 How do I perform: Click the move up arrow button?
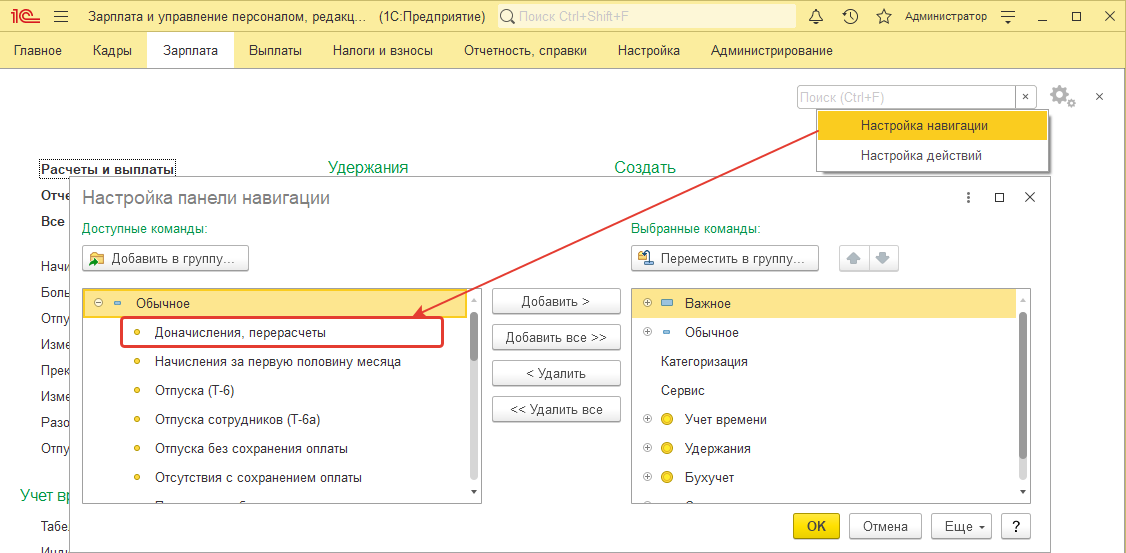coord(853,258)
